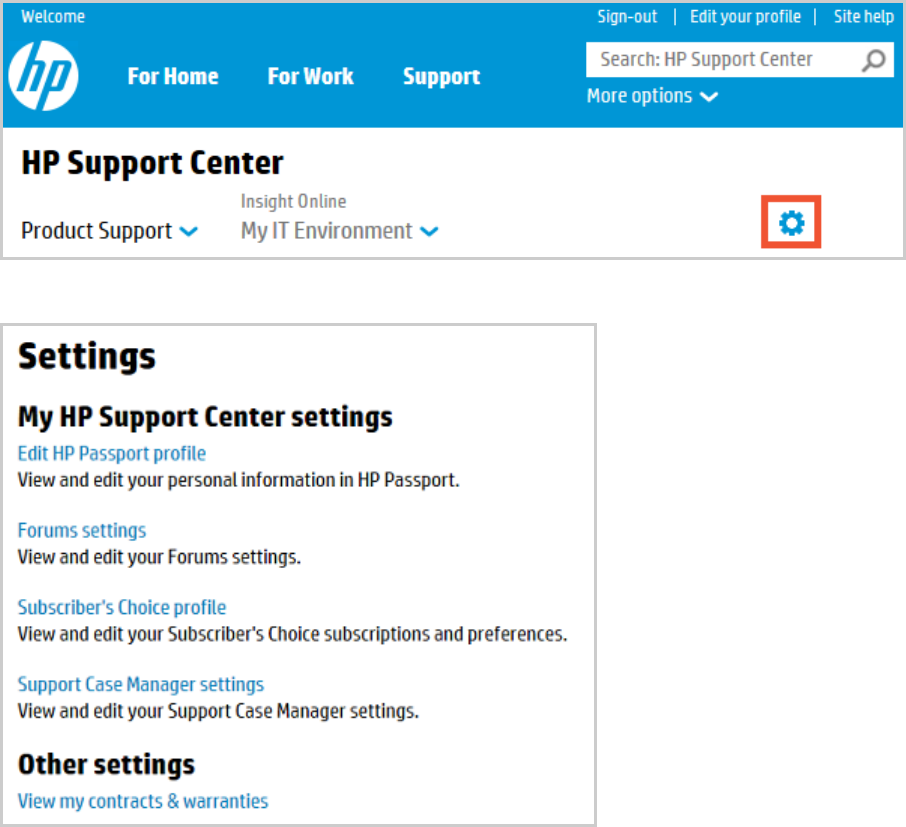Expand the More options chevron
The width and height of the screenshot is (906, 827).
tap(709, 97)
